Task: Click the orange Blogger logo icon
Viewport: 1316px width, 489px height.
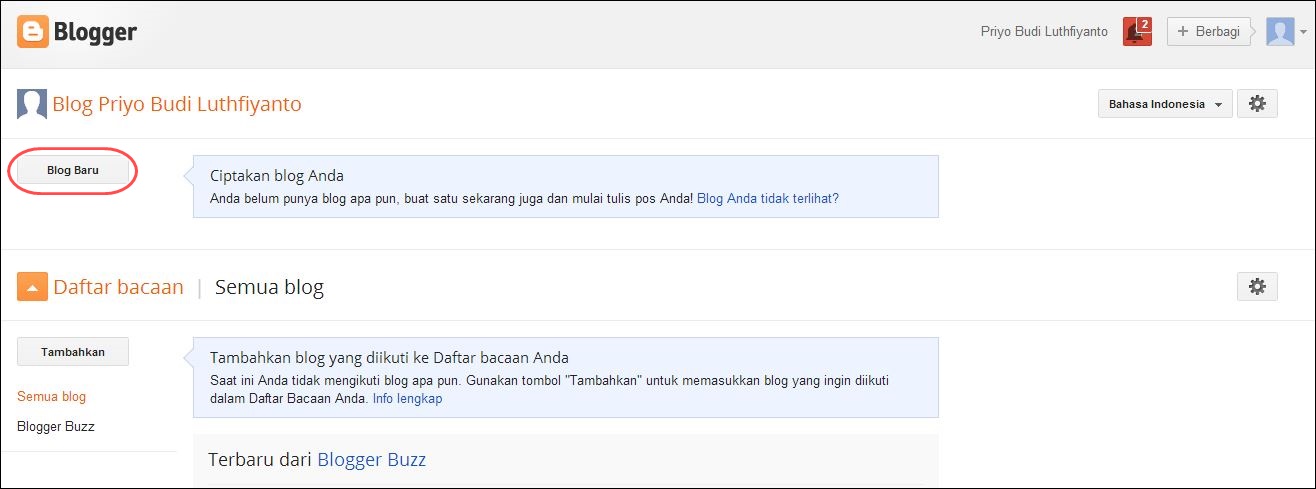Action: (32, 32)
